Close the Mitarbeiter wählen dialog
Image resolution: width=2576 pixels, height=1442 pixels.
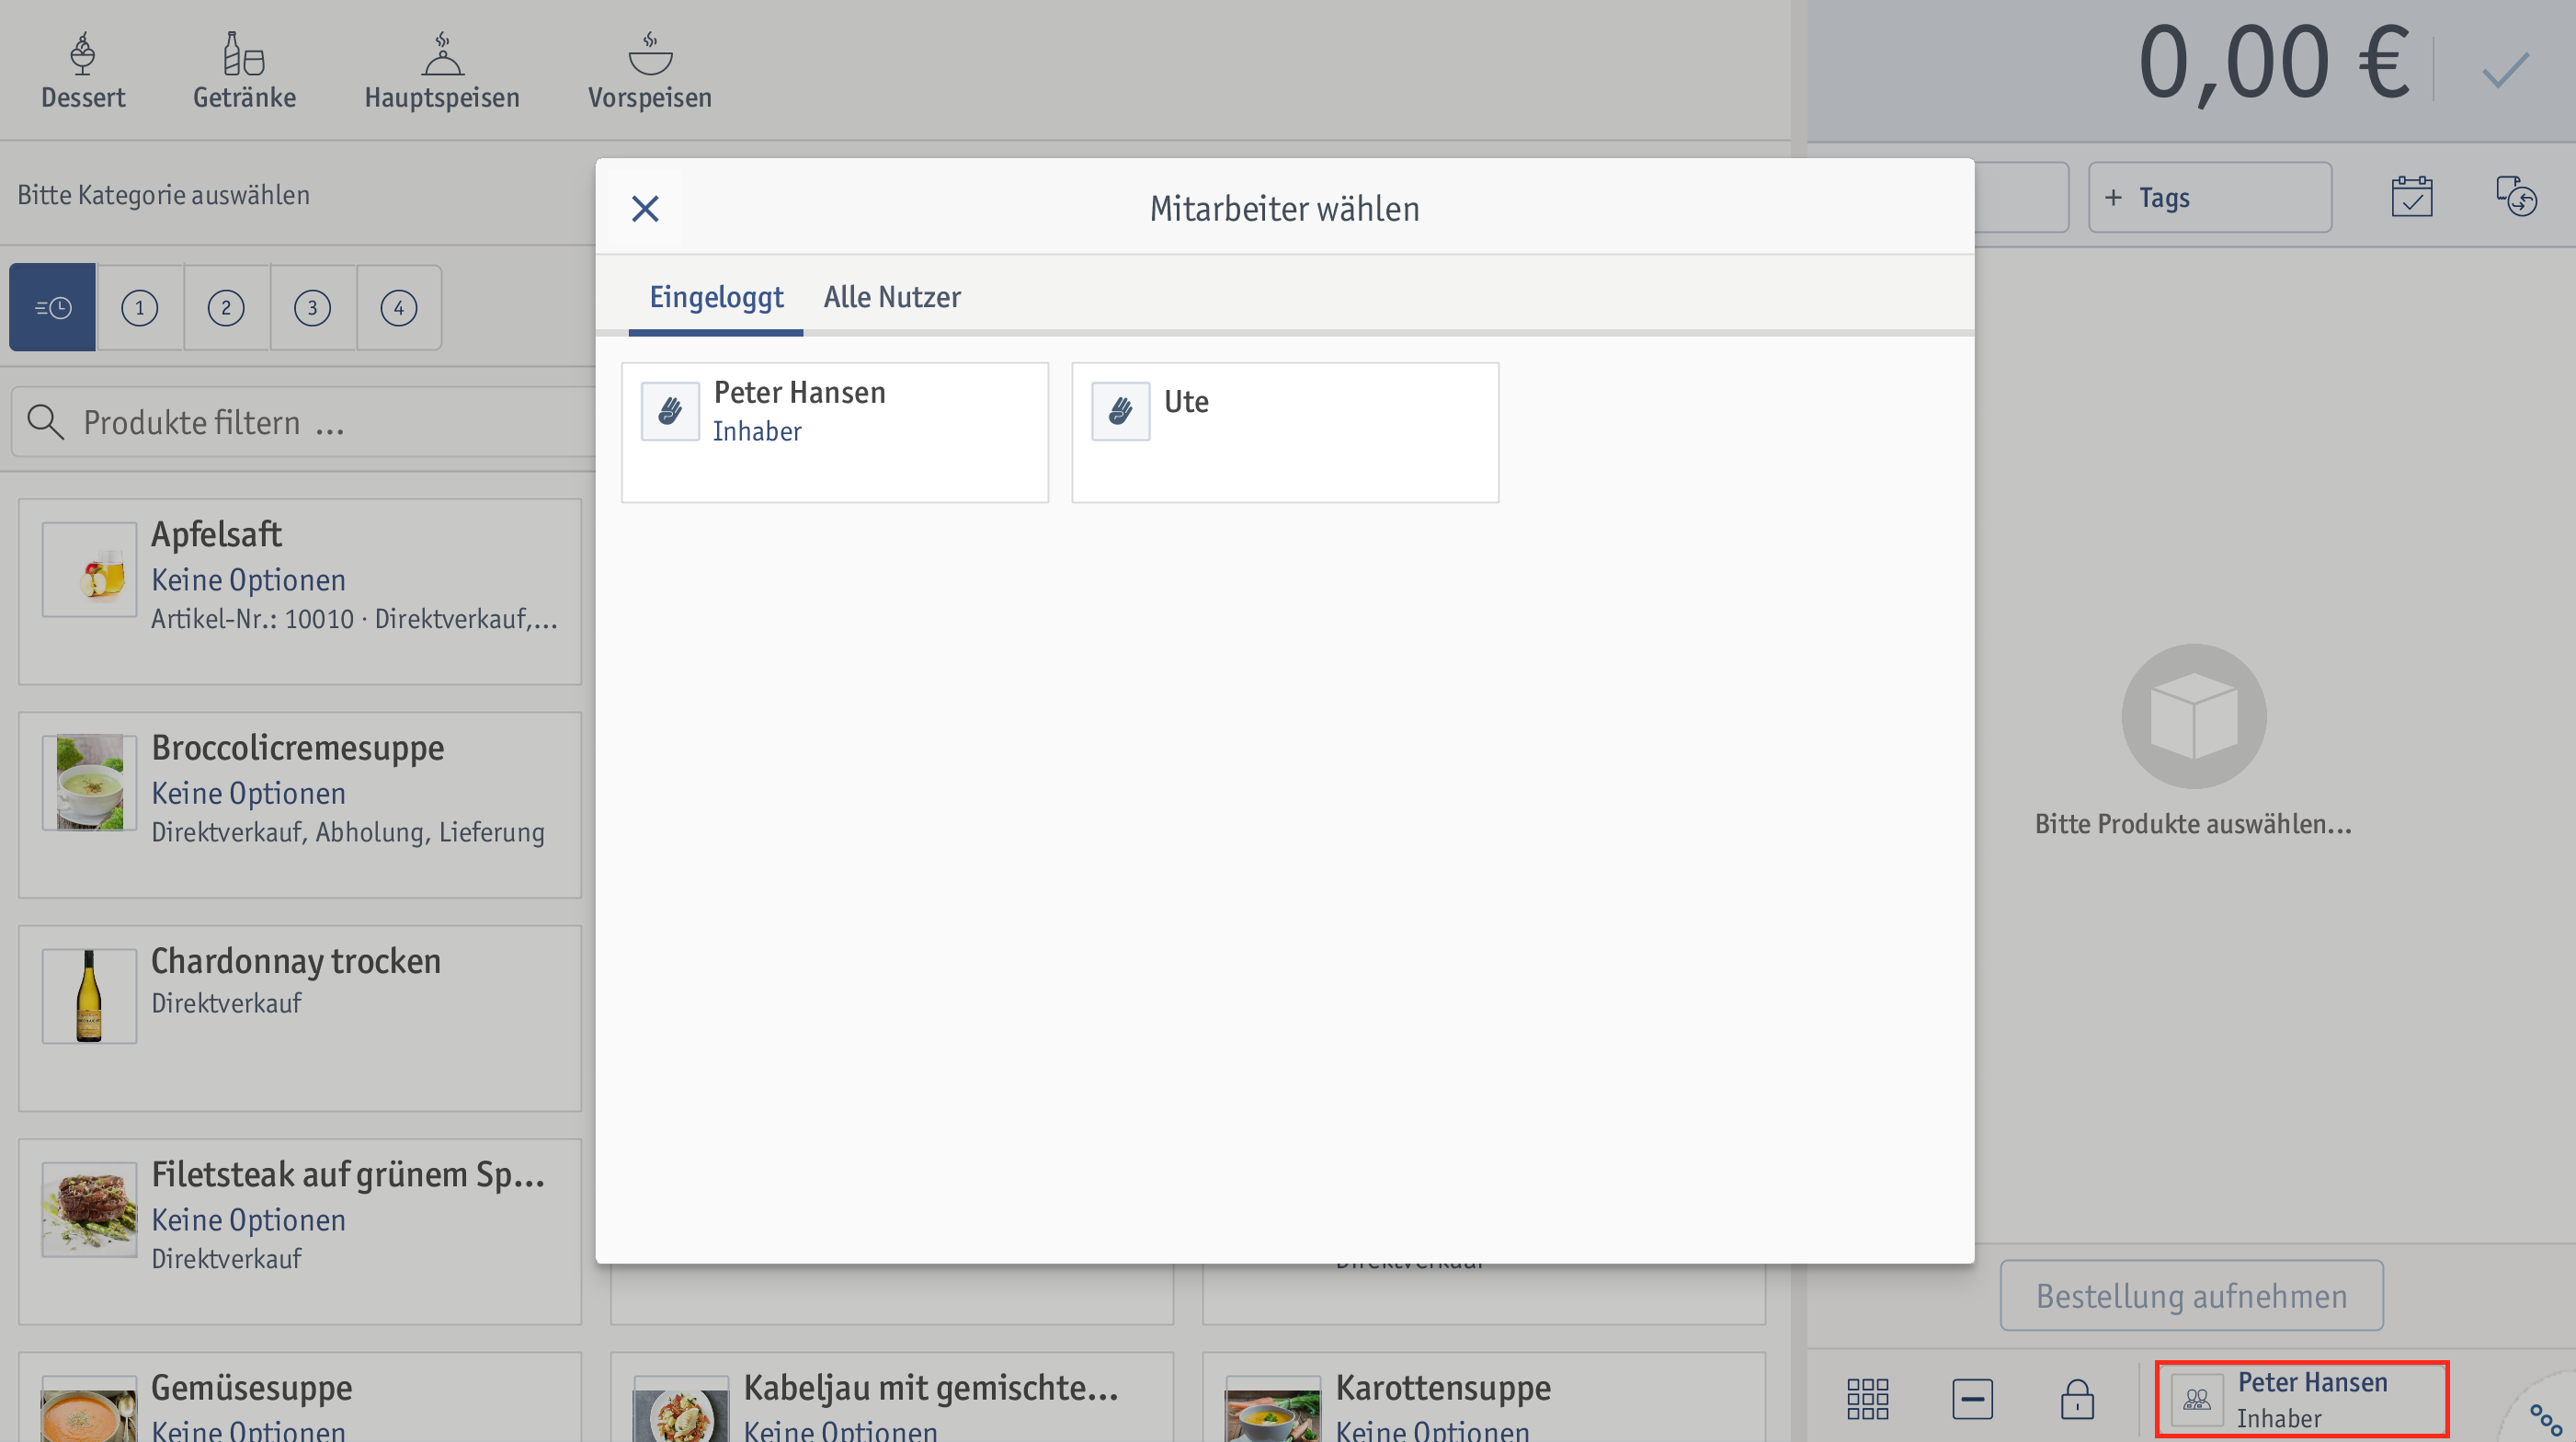(645, 209)
